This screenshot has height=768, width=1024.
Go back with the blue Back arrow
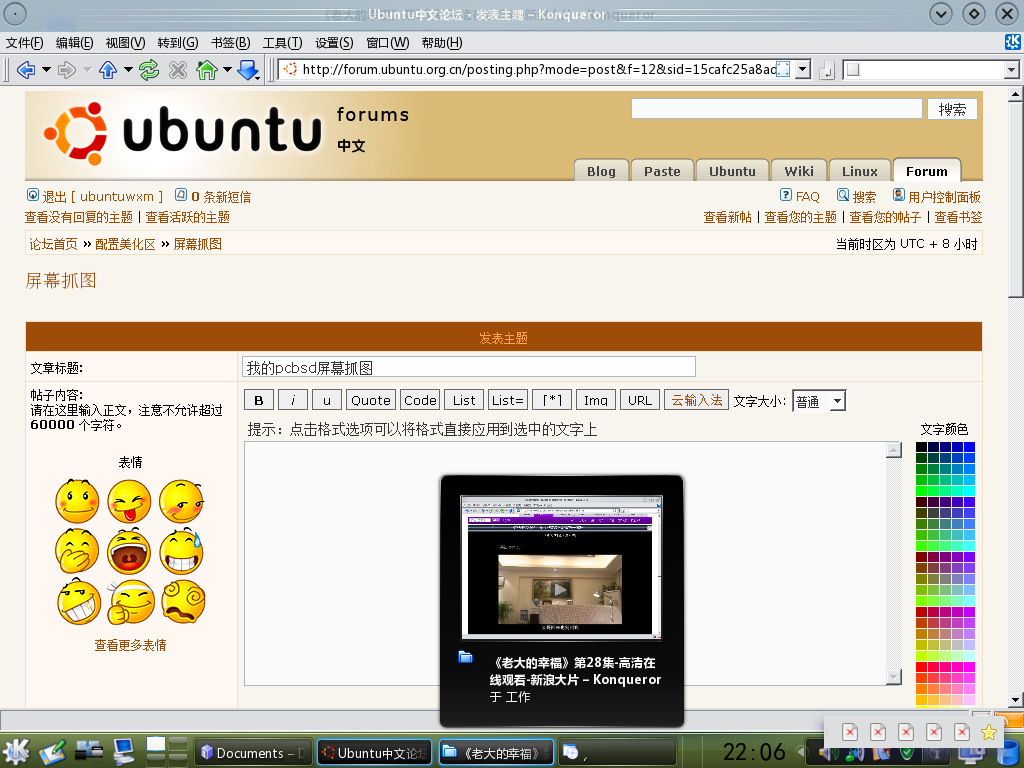[25, 69]
